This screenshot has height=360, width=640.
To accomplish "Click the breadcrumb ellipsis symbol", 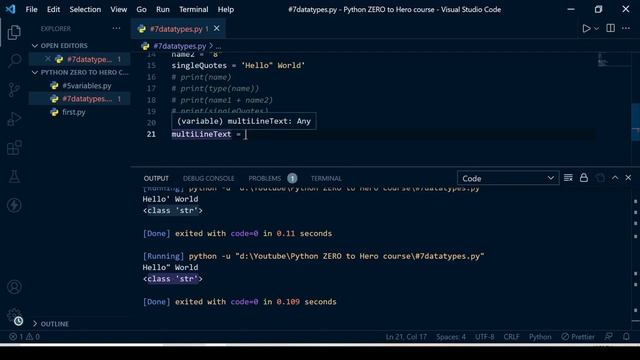I will pyautogui.click(x=218, y=46).
